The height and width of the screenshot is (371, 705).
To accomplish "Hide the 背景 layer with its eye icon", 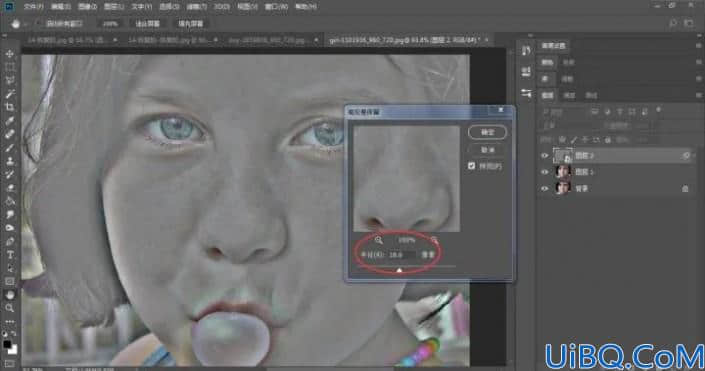I will click(x=544, y=188).
